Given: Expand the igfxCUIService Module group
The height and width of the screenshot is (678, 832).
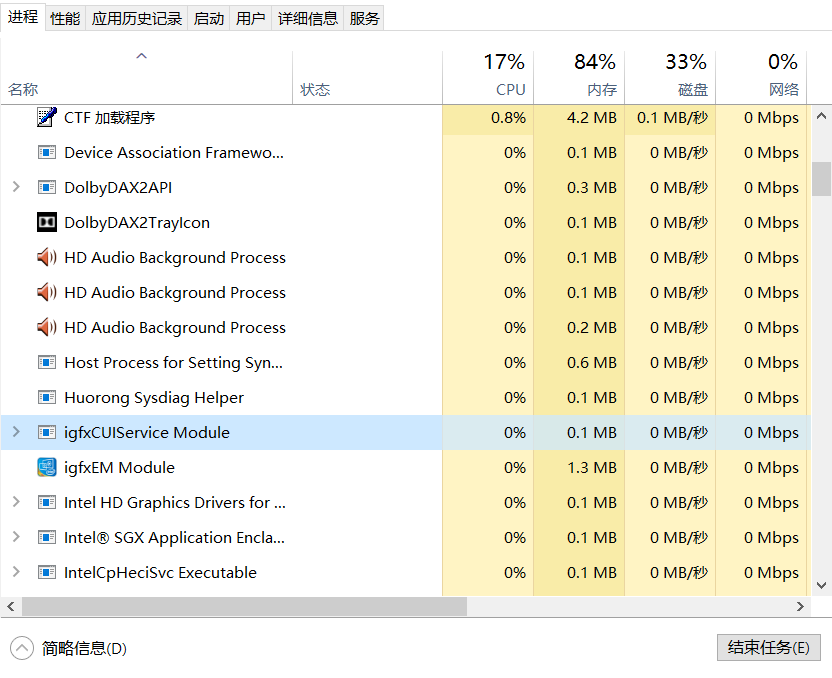Looking at the screenshot, I should pyautogui.click(x=16, y=432).
